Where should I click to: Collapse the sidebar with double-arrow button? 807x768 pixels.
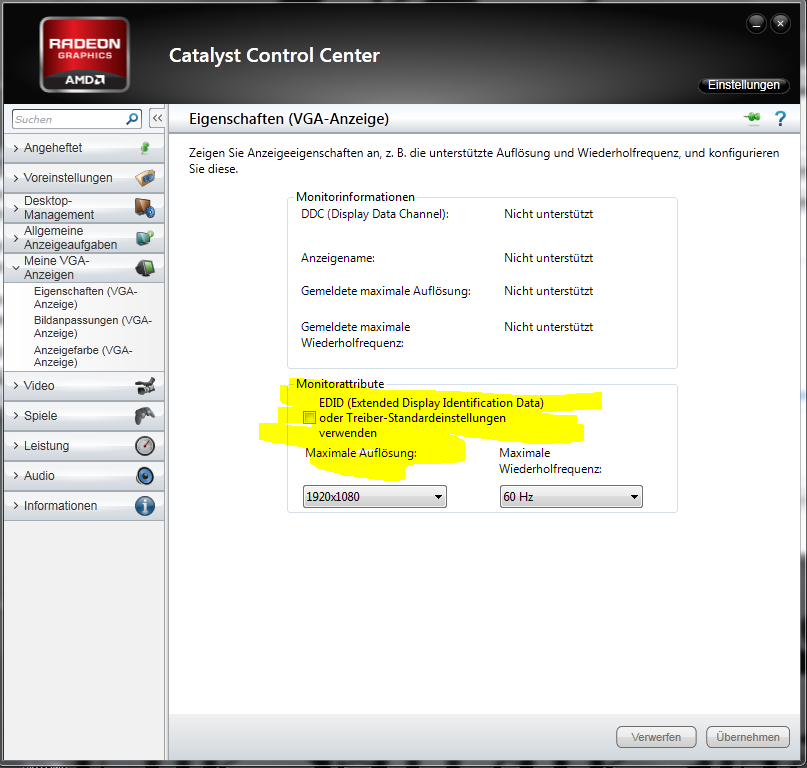(x=157, y=118)
